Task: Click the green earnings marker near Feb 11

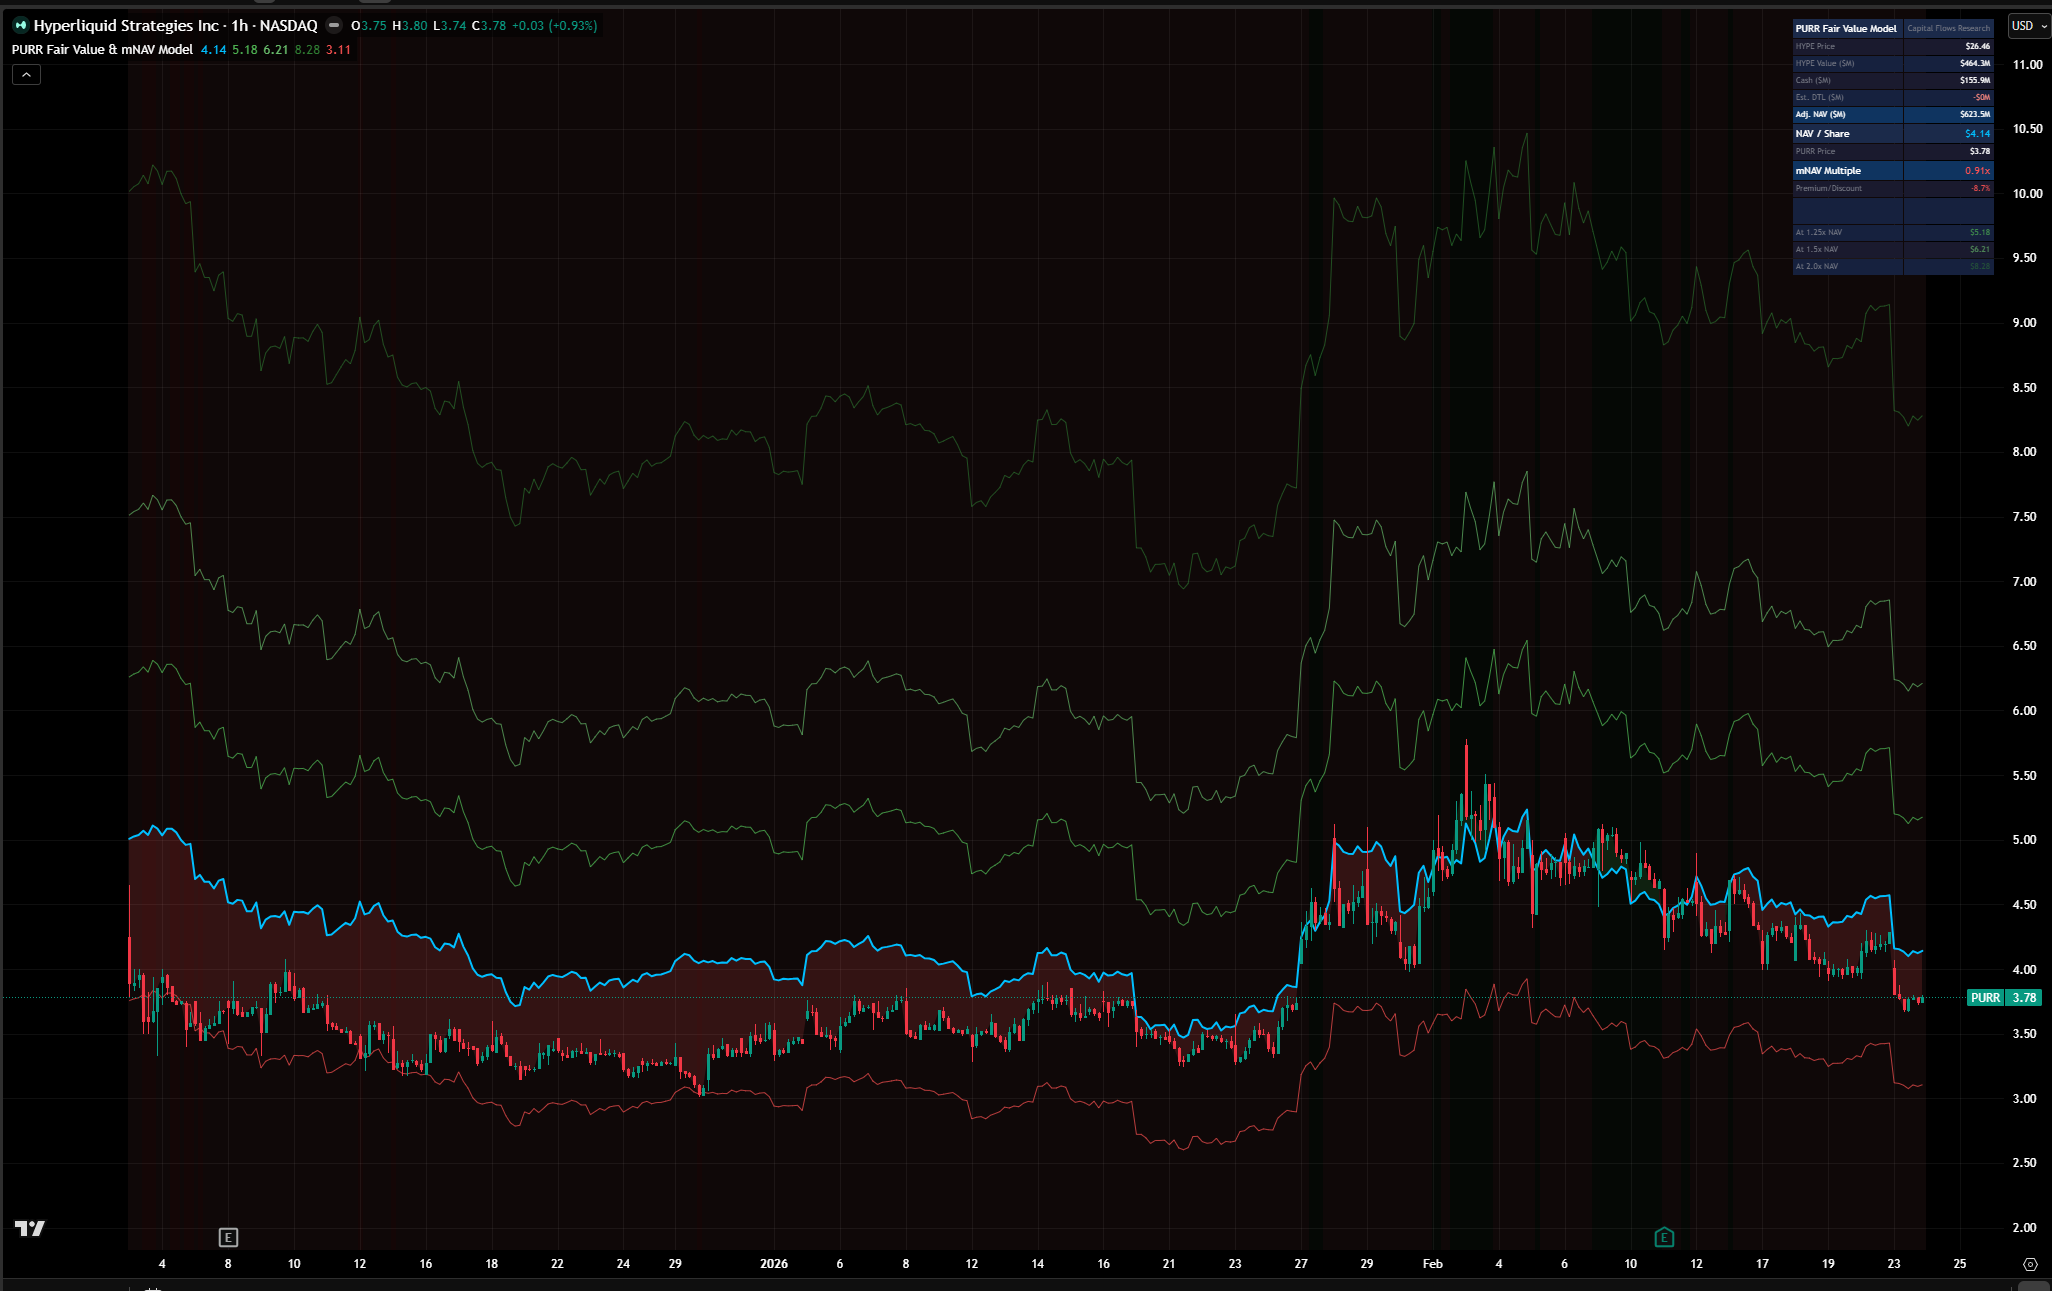Action: [1664, 1238]
